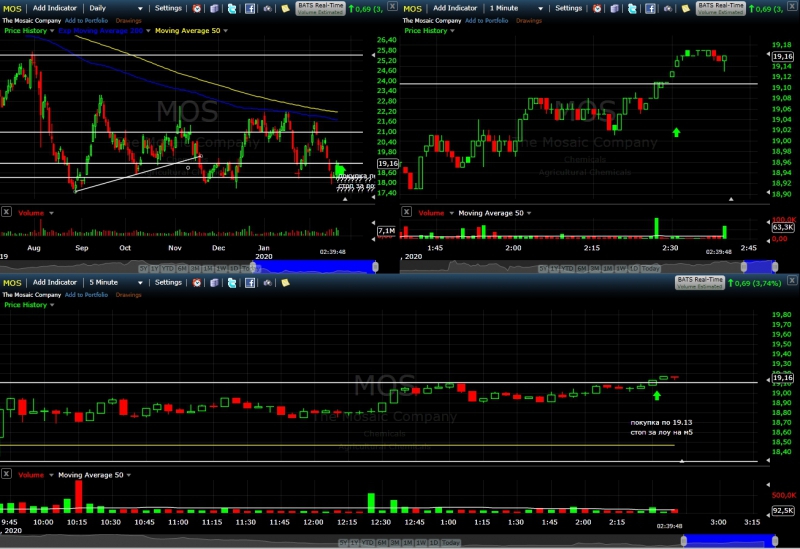The width and height of the screenshot is (800, 549).
Task: Click Add to Portfolio link on Daily chart
Action: (x=86, y=21)
